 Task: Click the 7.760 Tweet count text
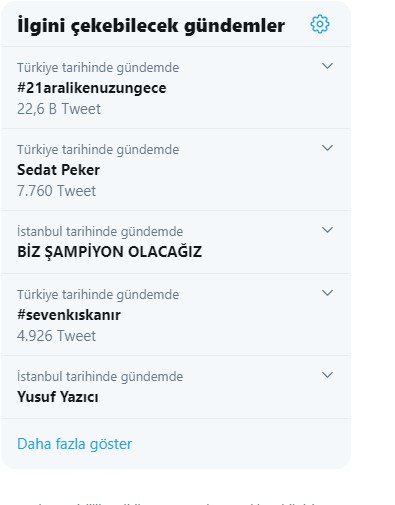pos(56,191)
